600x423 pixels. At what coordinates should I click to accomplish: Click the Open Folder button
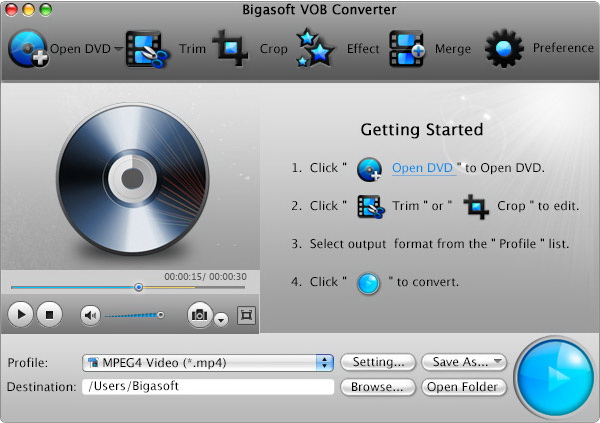coord(464,387)
